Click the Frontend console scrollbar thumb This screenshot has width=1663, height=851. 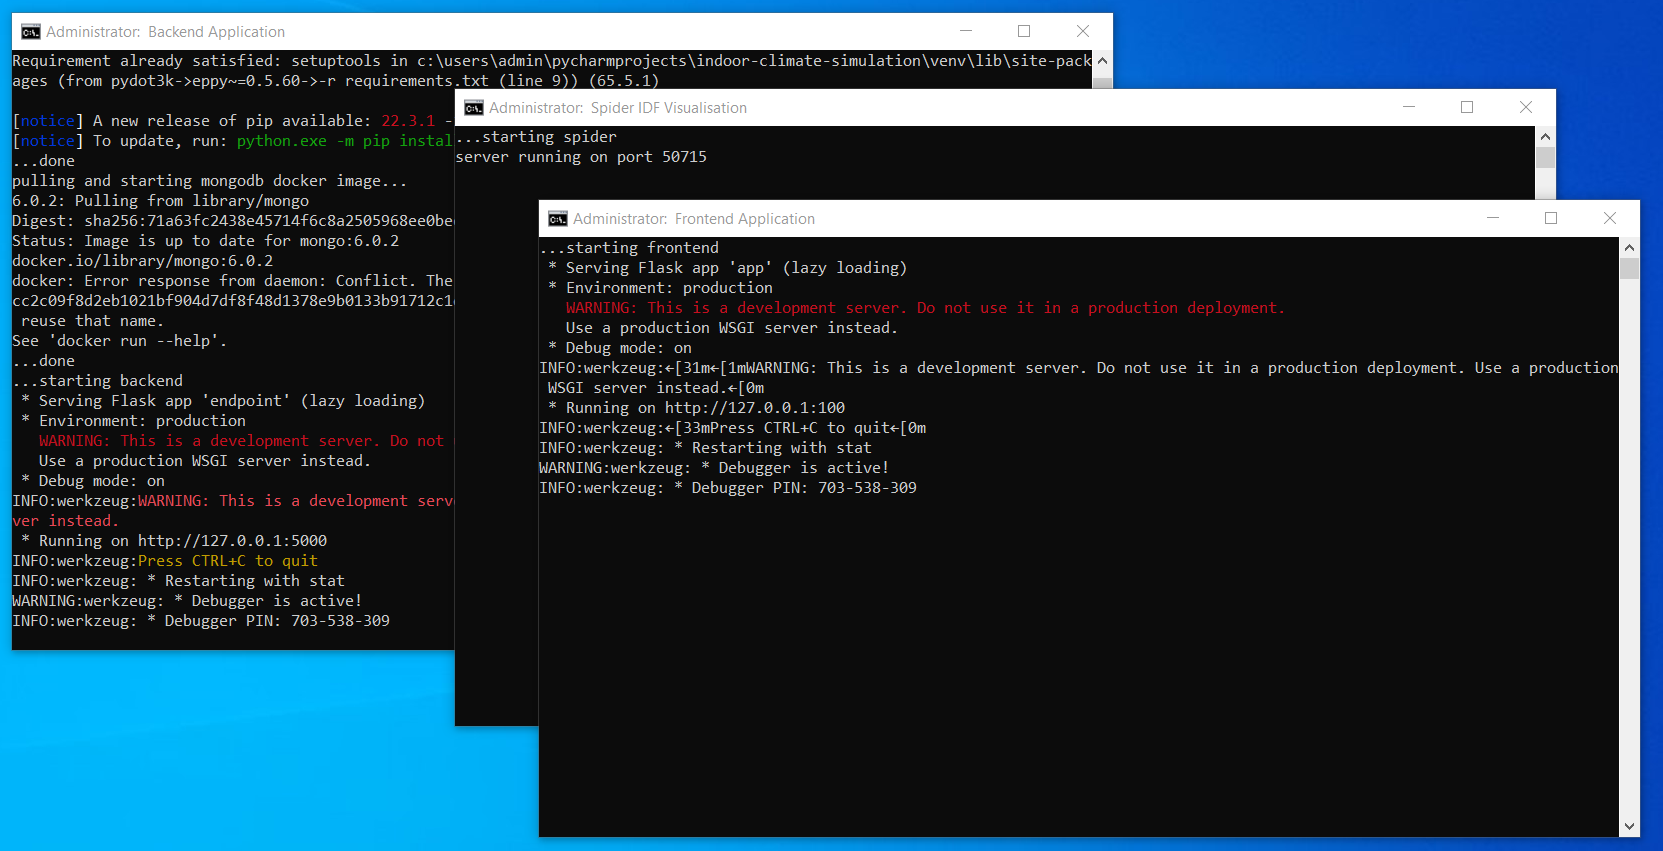coord(1630,269)
